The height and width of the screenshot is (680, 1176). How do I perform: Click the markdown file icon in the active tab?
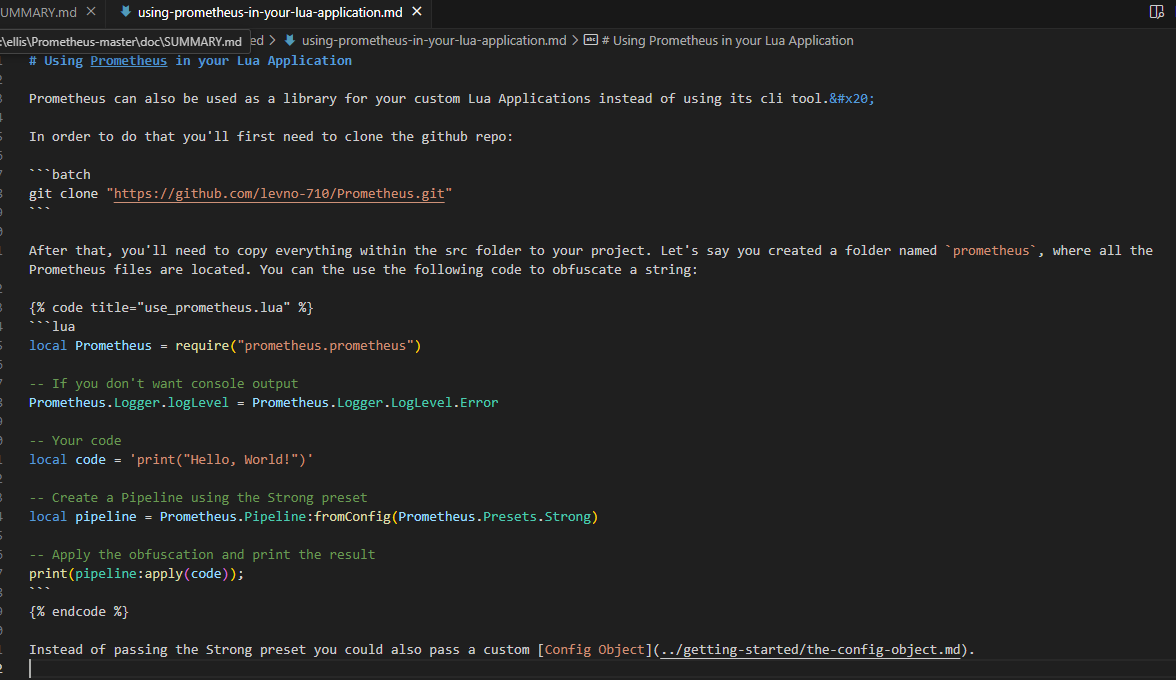click(x=125, y=12)
